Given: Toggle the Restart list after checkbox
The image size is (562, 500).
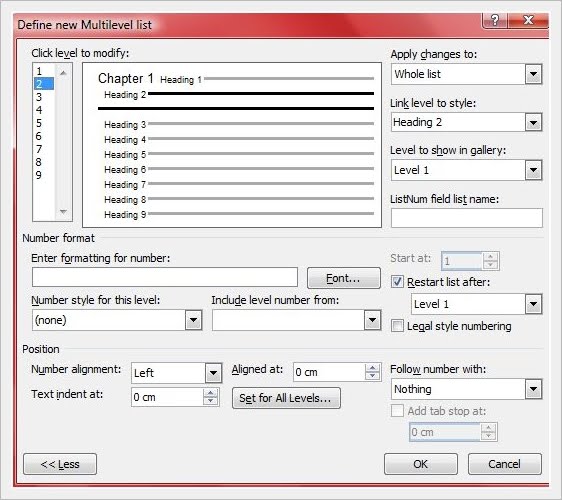Looking at the screenshot, I should pyautogui.click(x=397, y=282).
